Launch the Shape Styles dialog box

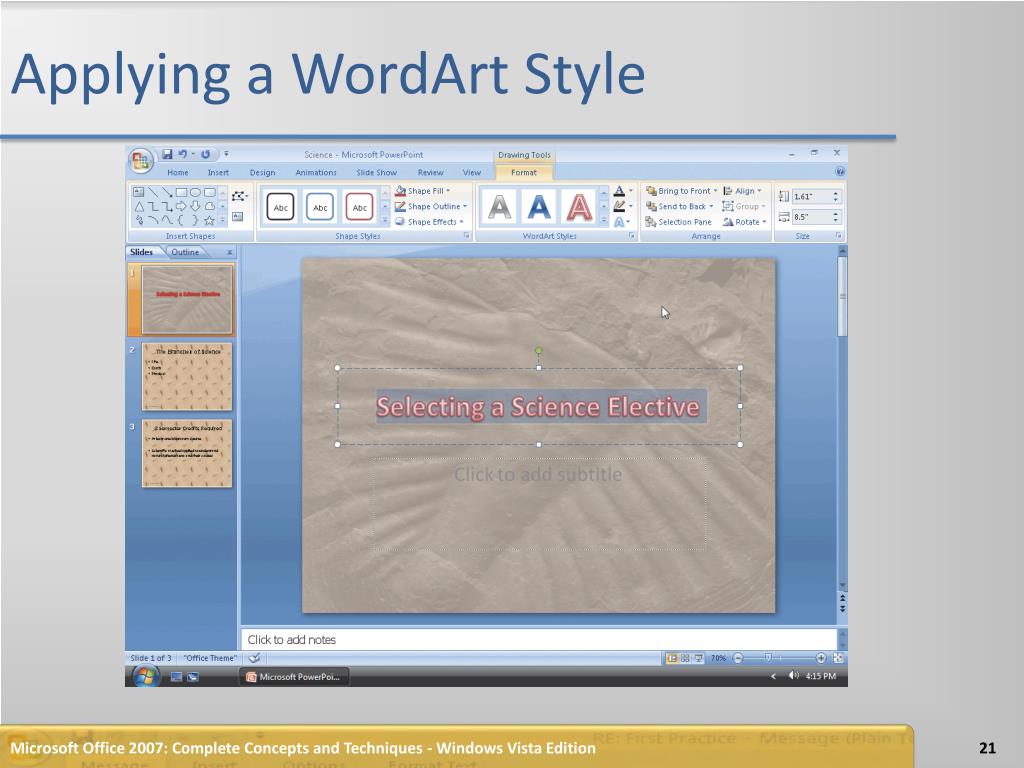coord(467,236)
